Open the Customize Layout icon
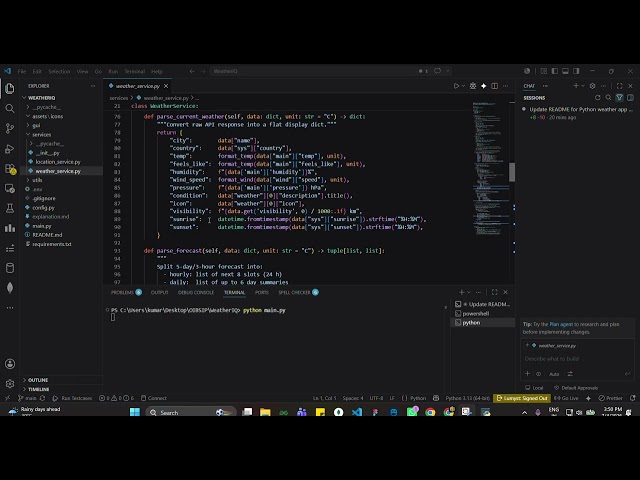Viewport: 640px width, 480px height. point(544,71)
